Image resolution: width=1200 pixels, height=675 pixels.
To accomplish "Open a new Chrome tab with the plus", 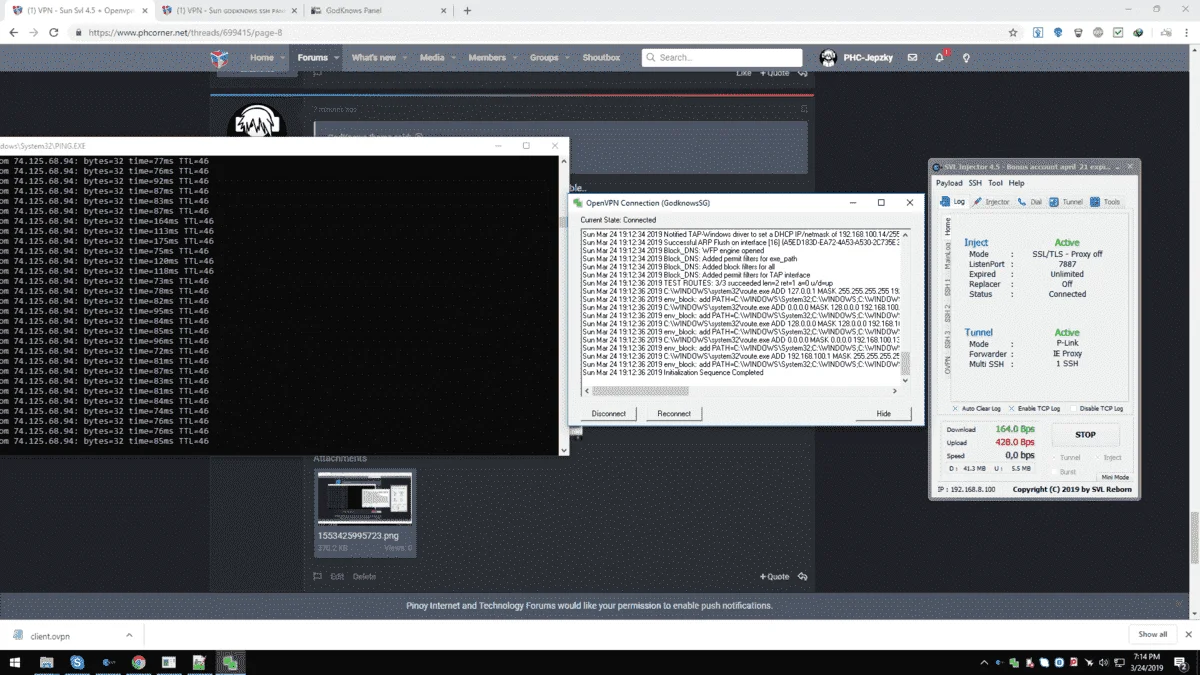I will (x=467, y=11).
